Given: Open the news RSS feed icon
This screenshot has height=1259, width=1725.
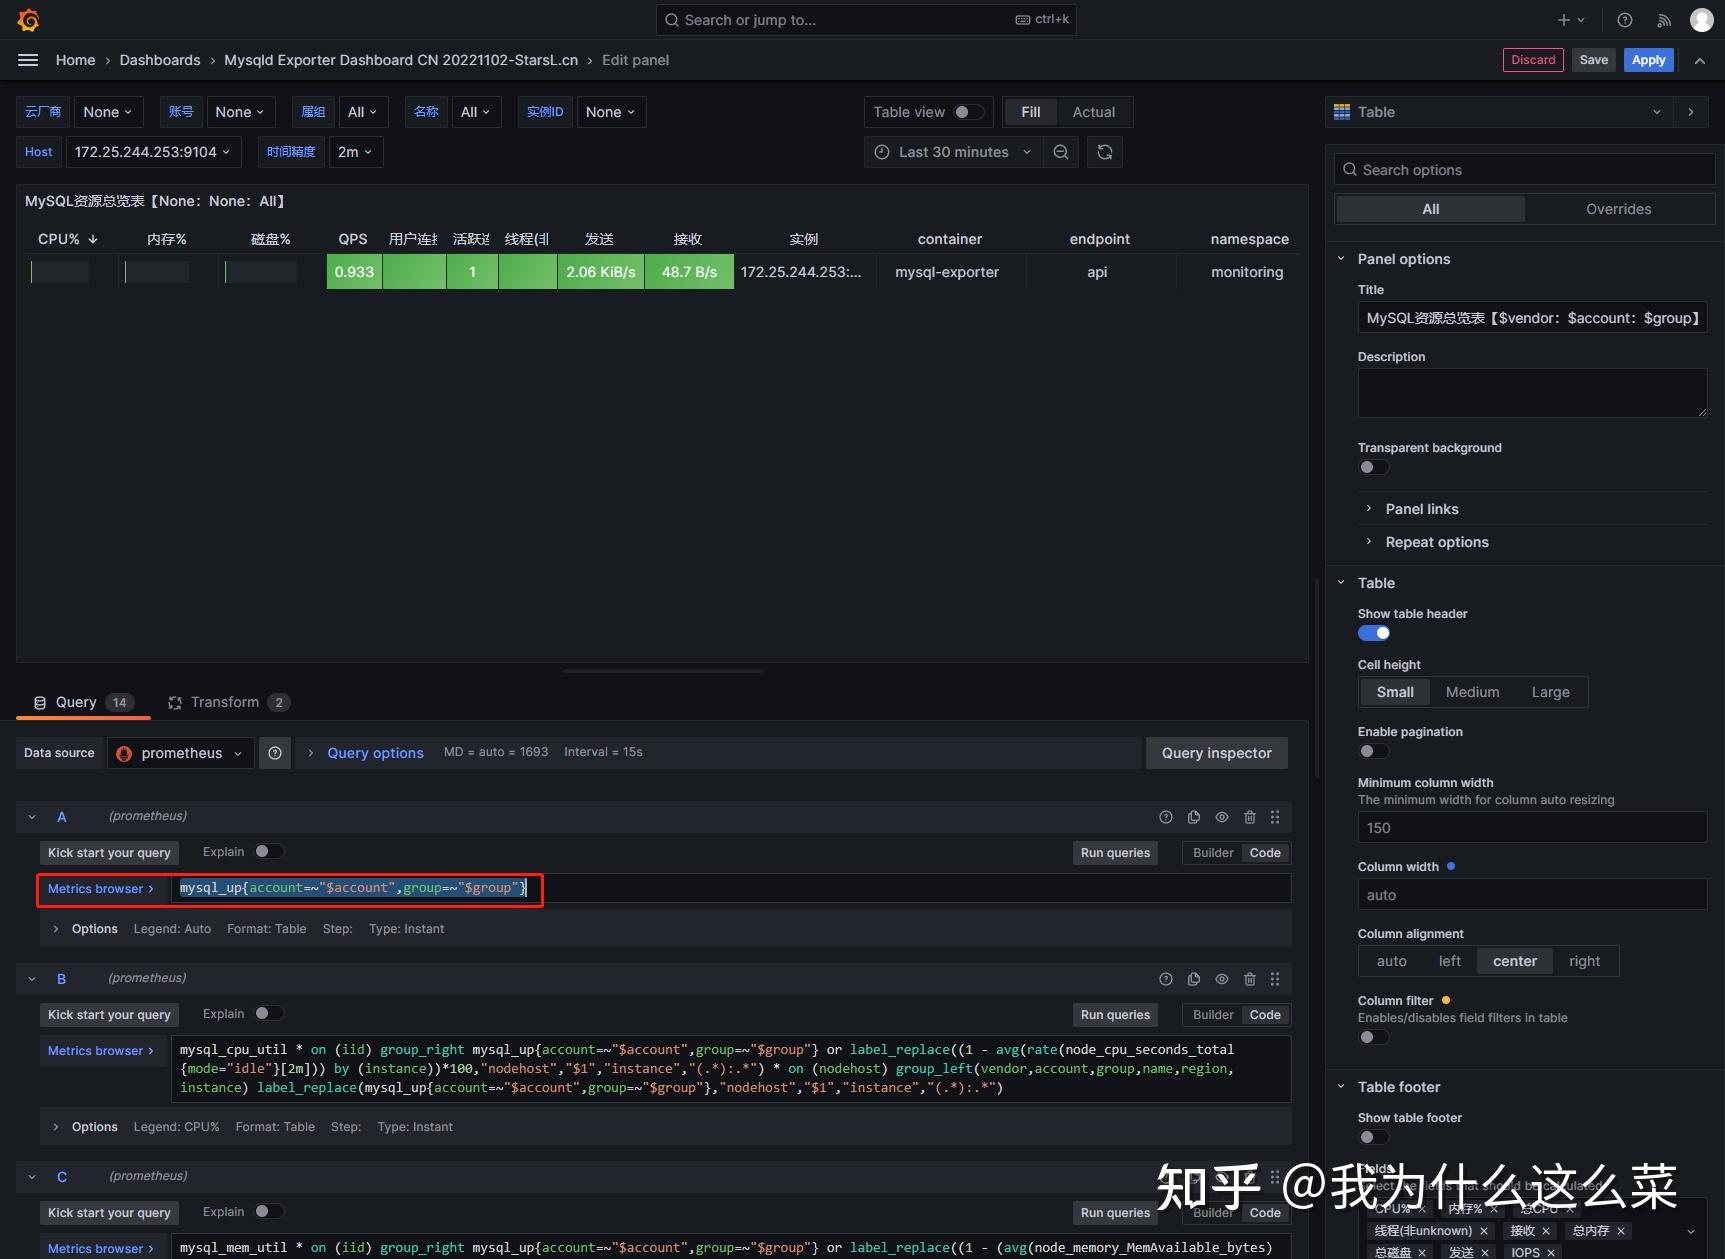Looking at the screenshot, I should [x=1664, y=20].
